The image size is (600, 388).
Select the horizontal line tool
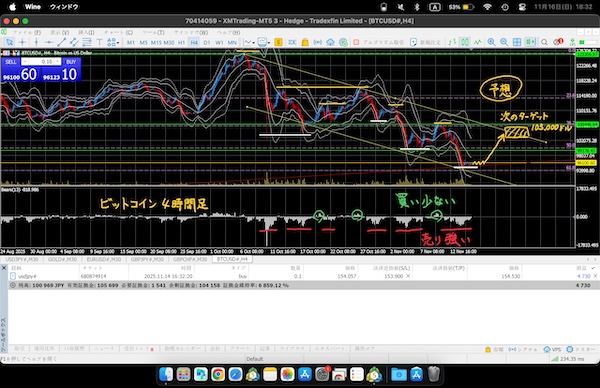49,42
